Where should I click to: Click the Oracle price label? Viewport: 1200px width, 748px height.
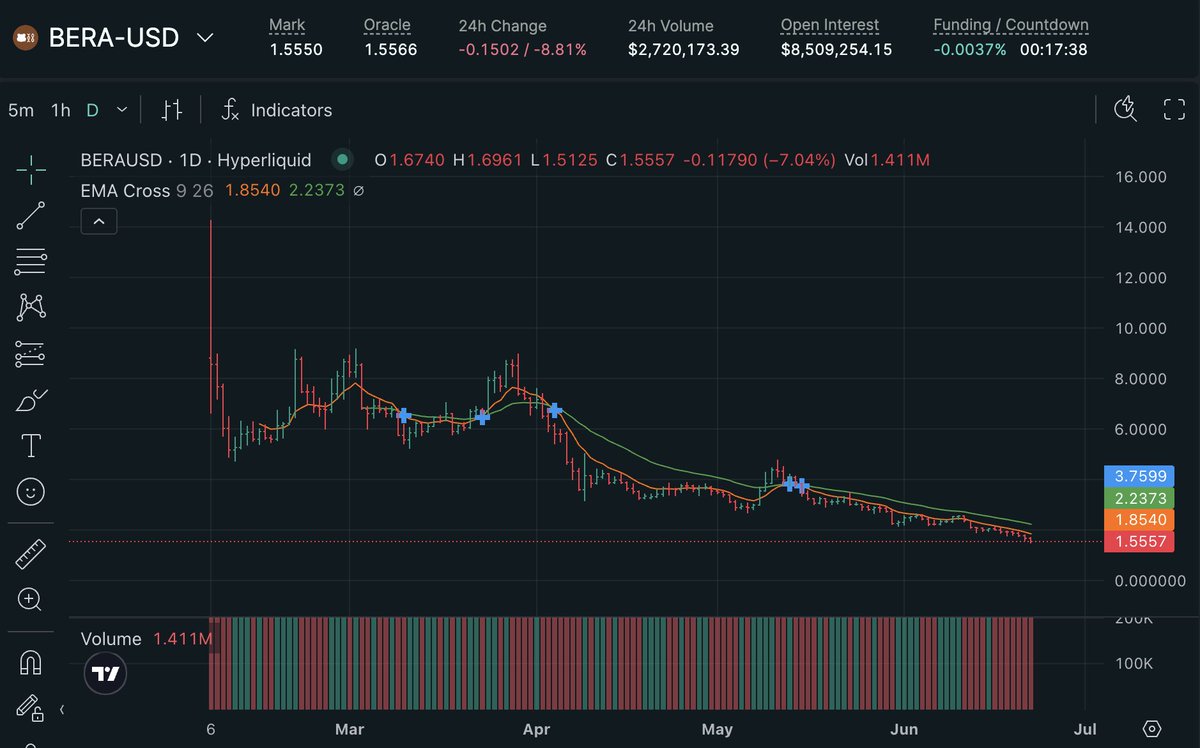pyautogui.click(x=387, y=25)
